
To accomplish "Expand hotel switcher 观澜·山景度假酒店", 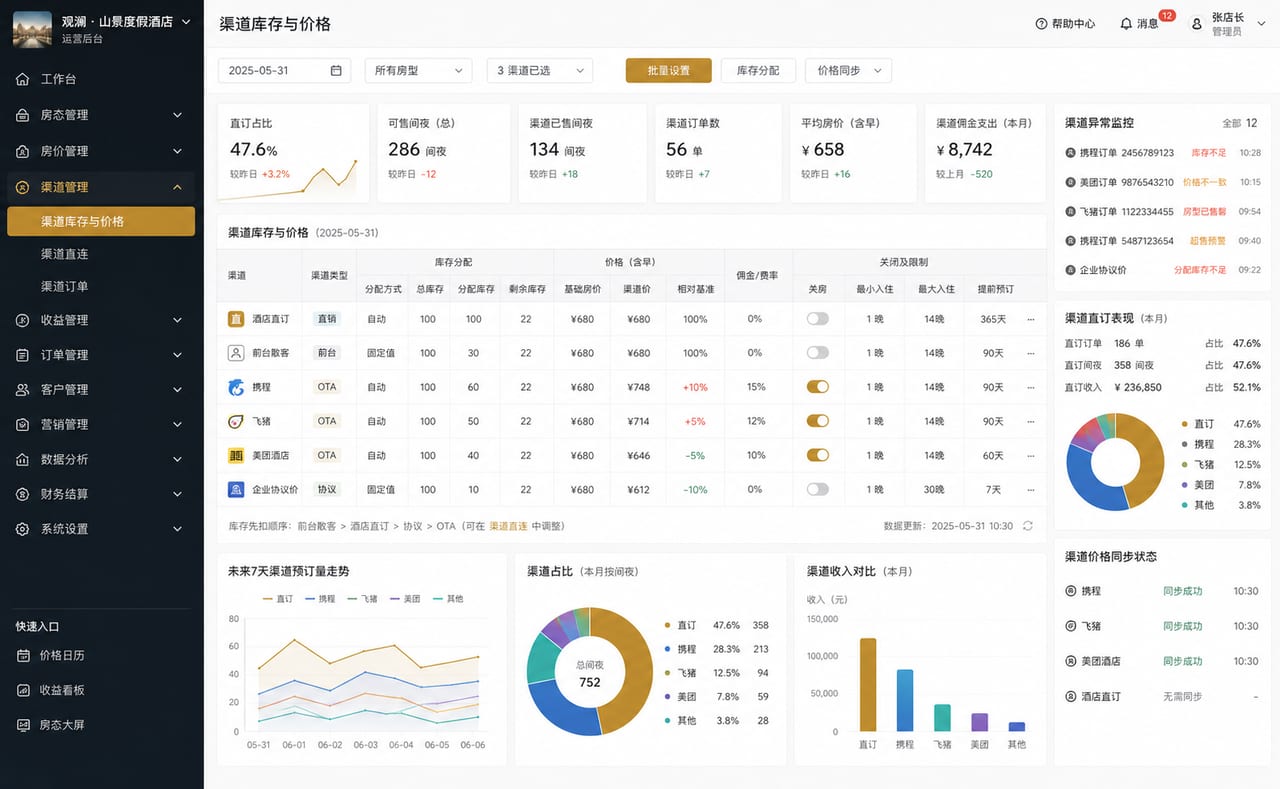I will click(x=186, y=21).
